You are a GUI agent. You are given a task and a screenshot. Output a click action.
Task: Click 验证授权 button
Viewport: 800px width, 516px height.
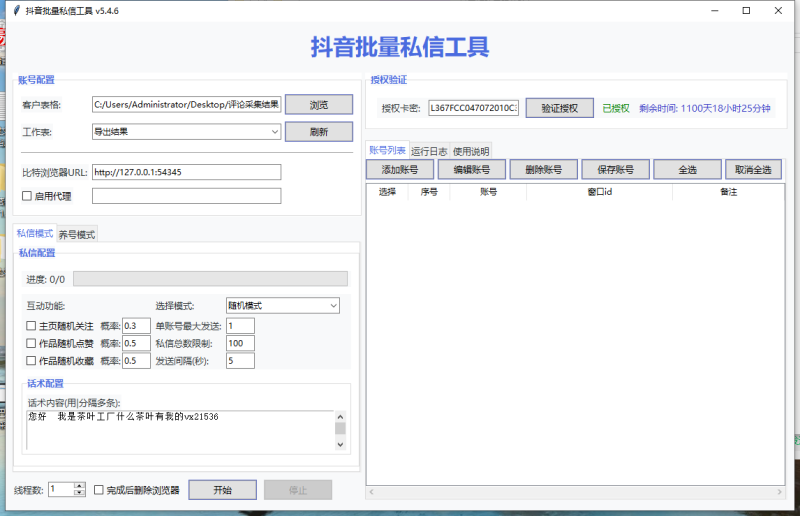pos(560,108)
